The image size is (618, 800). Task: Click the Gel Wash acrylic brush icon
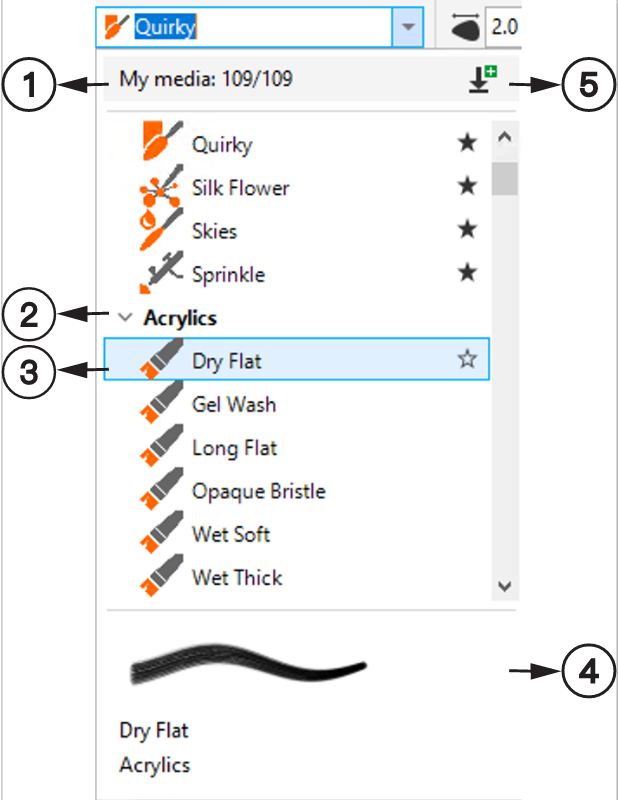[x=162, y=403]
